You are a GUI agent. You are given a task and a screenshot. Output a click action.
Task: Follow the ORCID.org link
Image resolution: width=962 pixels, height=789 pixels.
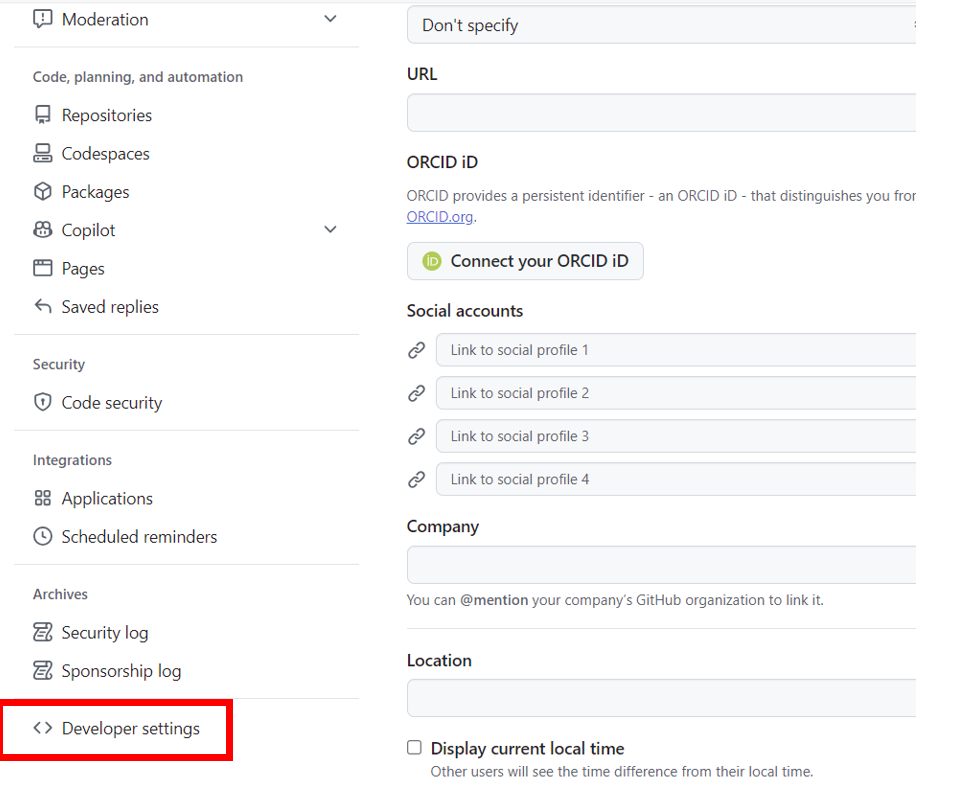pos(440,217)
